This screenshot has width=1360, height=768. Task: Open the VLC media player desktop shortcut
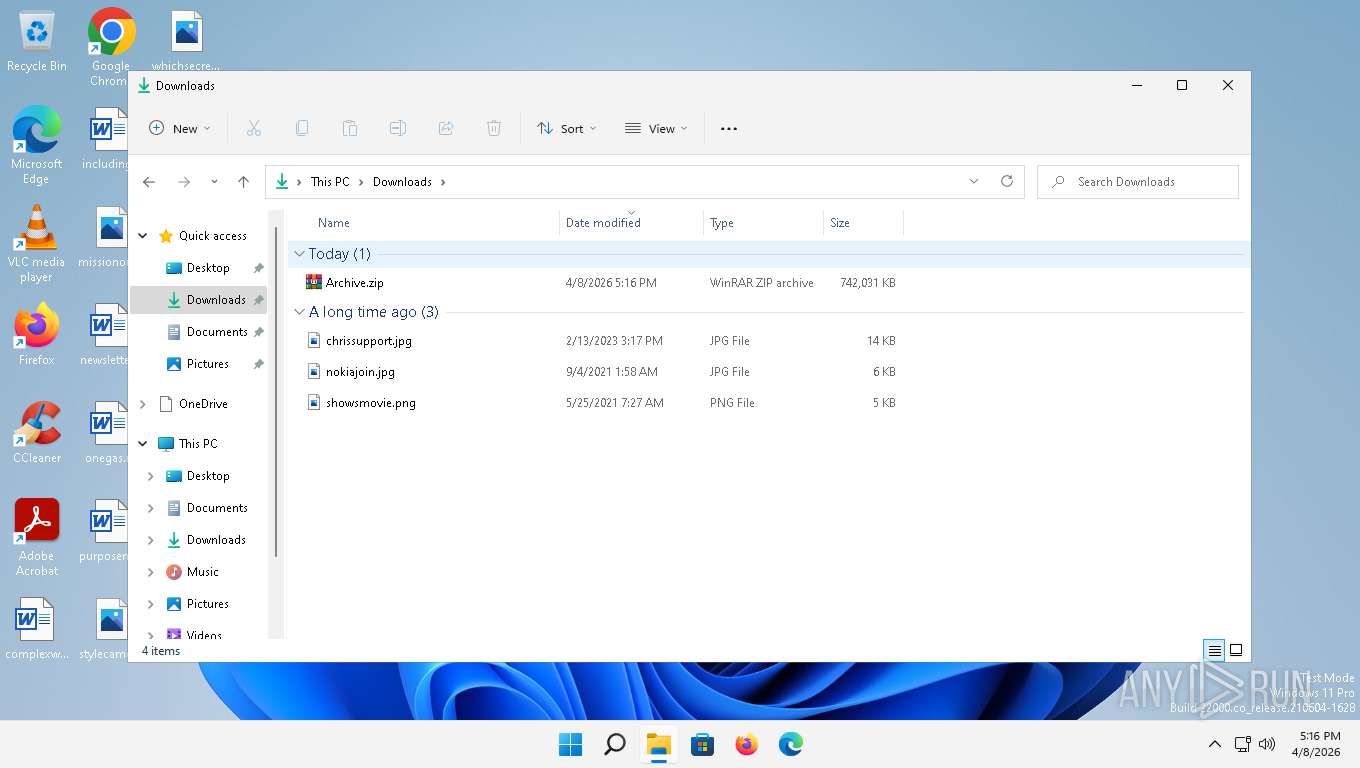pos(36,244)
